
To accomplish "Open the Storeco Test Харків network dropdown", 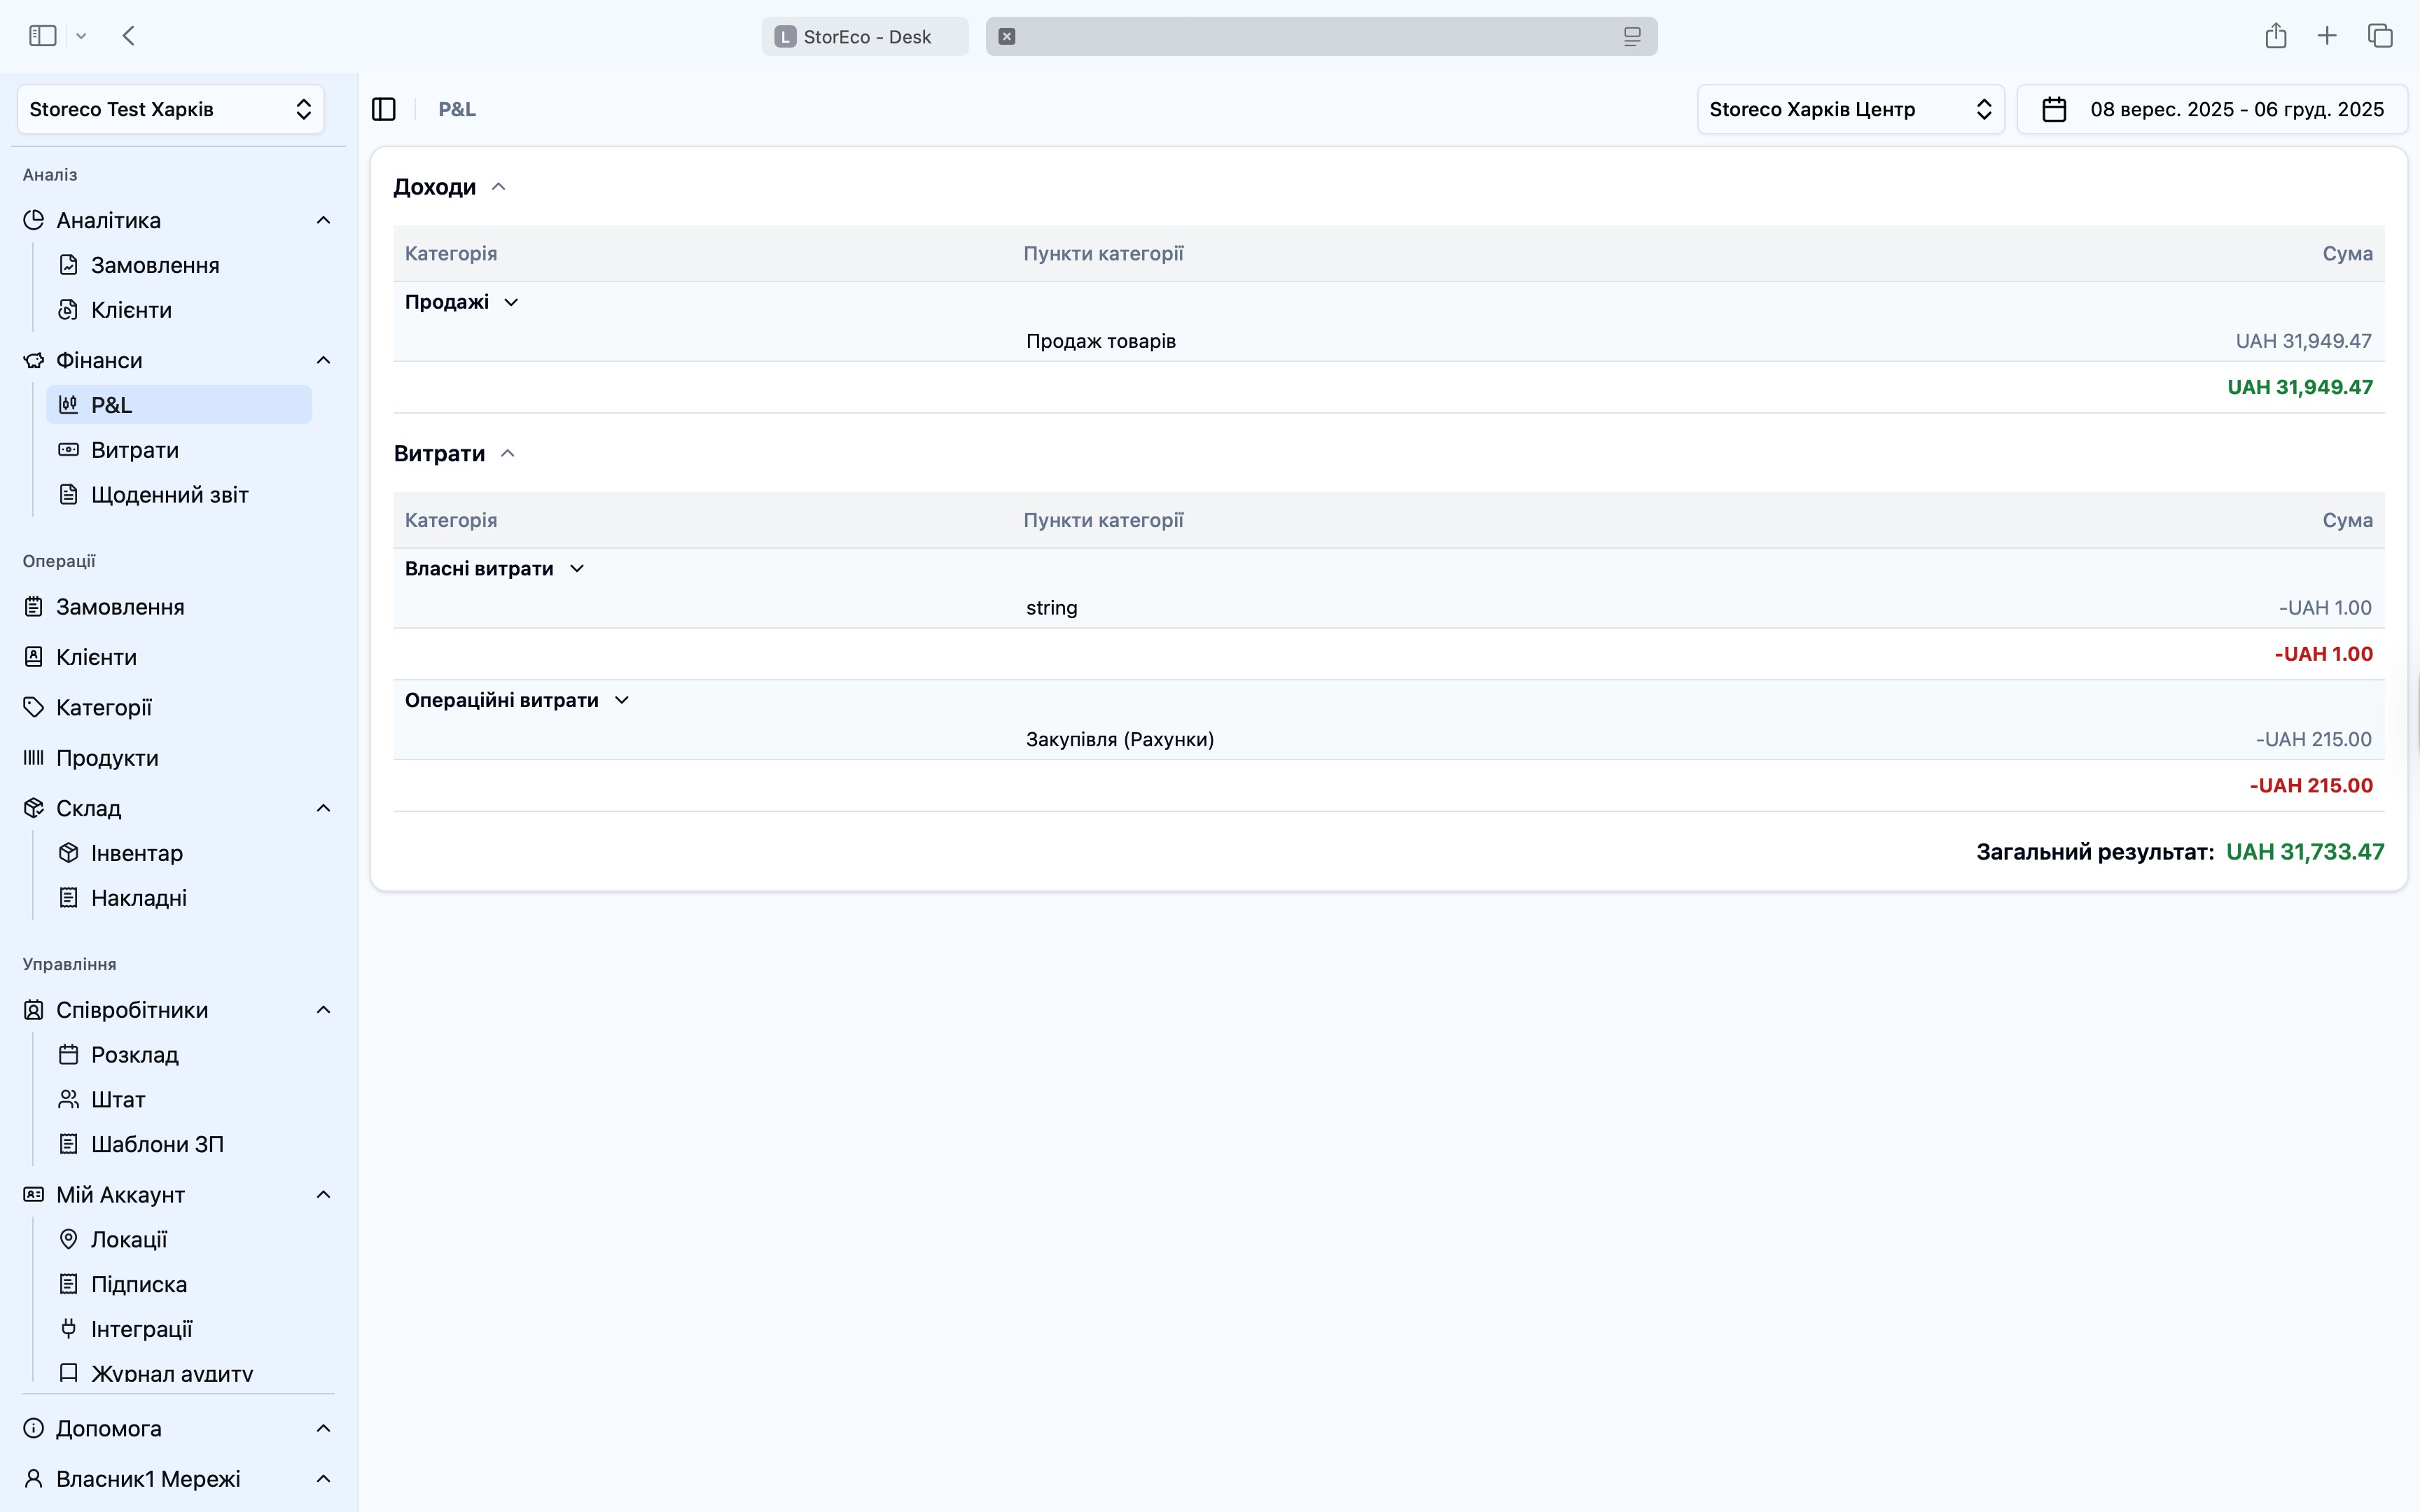I will [x=170, y=109].
